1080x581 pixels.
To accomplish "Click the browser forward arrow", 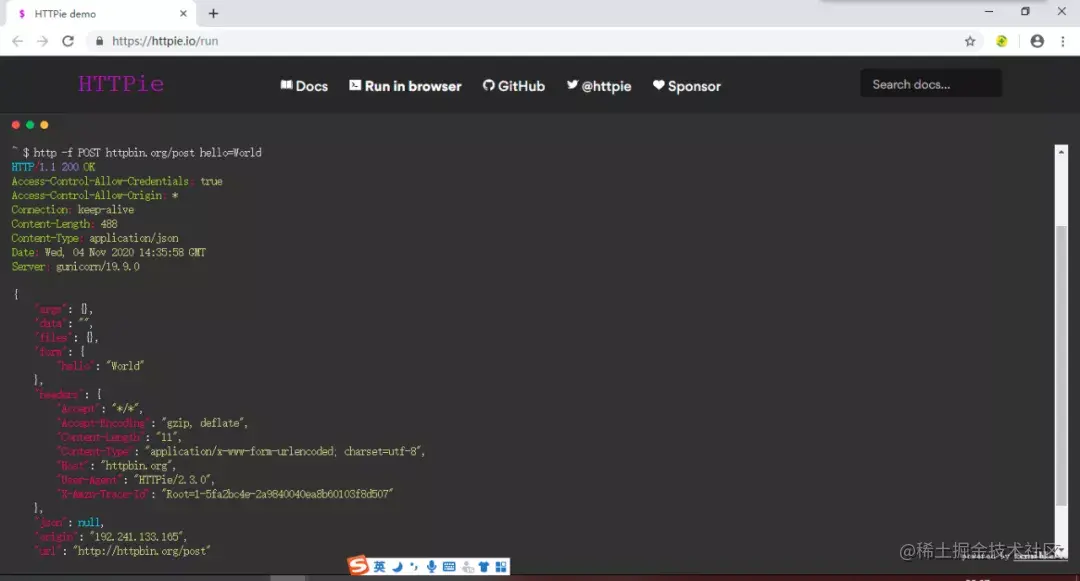I will [x=43, y=41].
